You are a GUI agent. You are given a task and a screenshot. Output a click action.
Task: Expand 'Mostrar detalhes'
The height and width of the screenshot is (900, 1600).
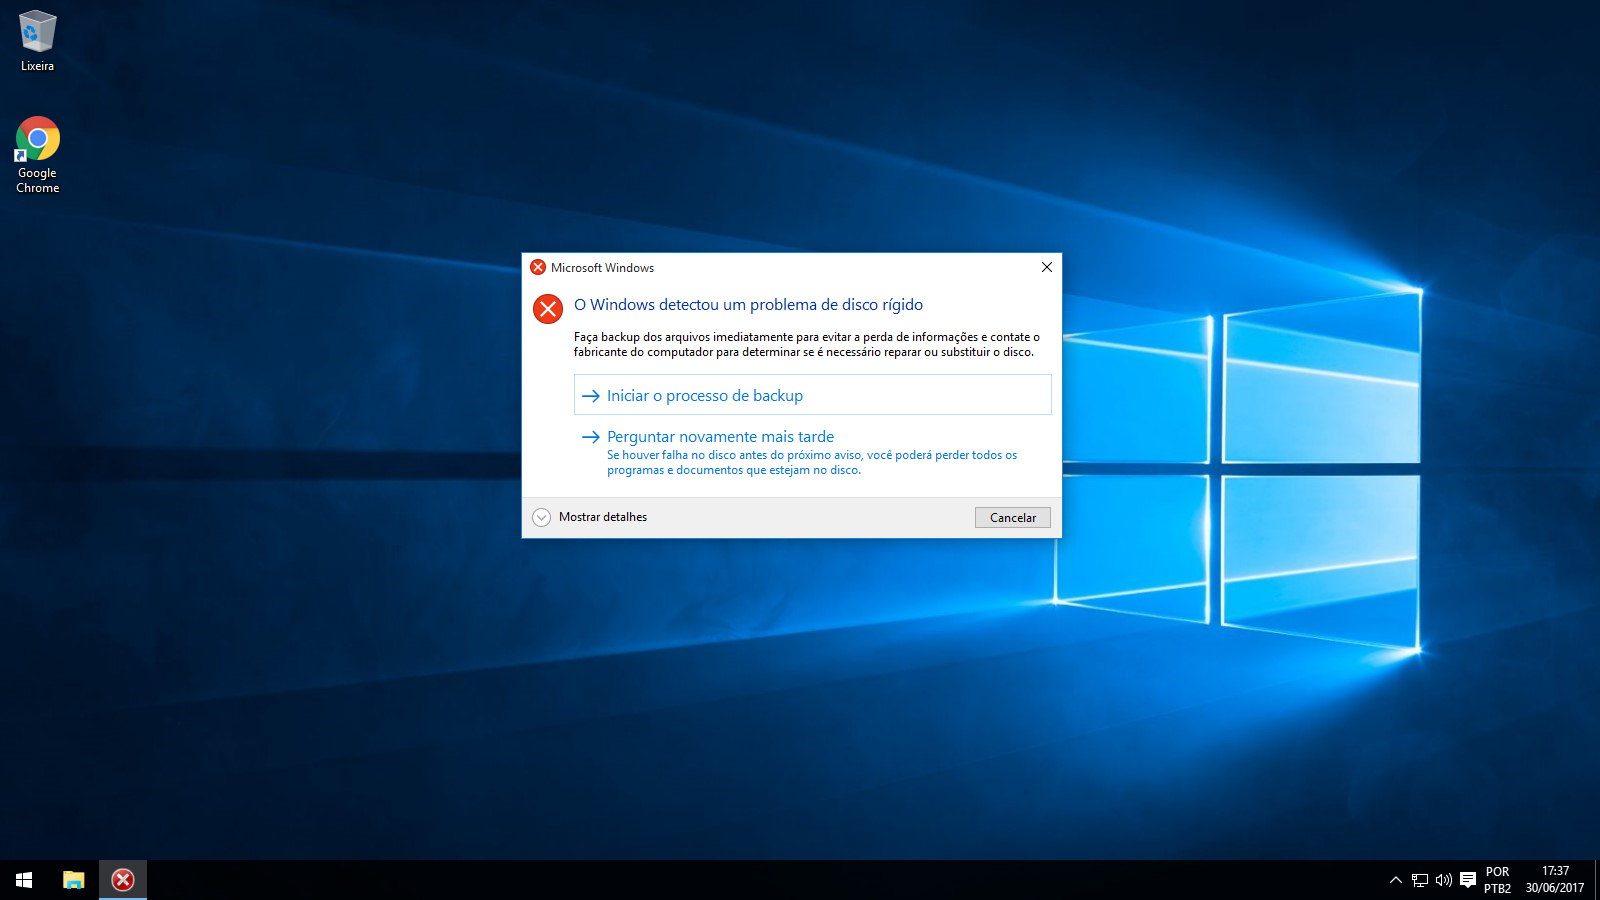point(590,517)
